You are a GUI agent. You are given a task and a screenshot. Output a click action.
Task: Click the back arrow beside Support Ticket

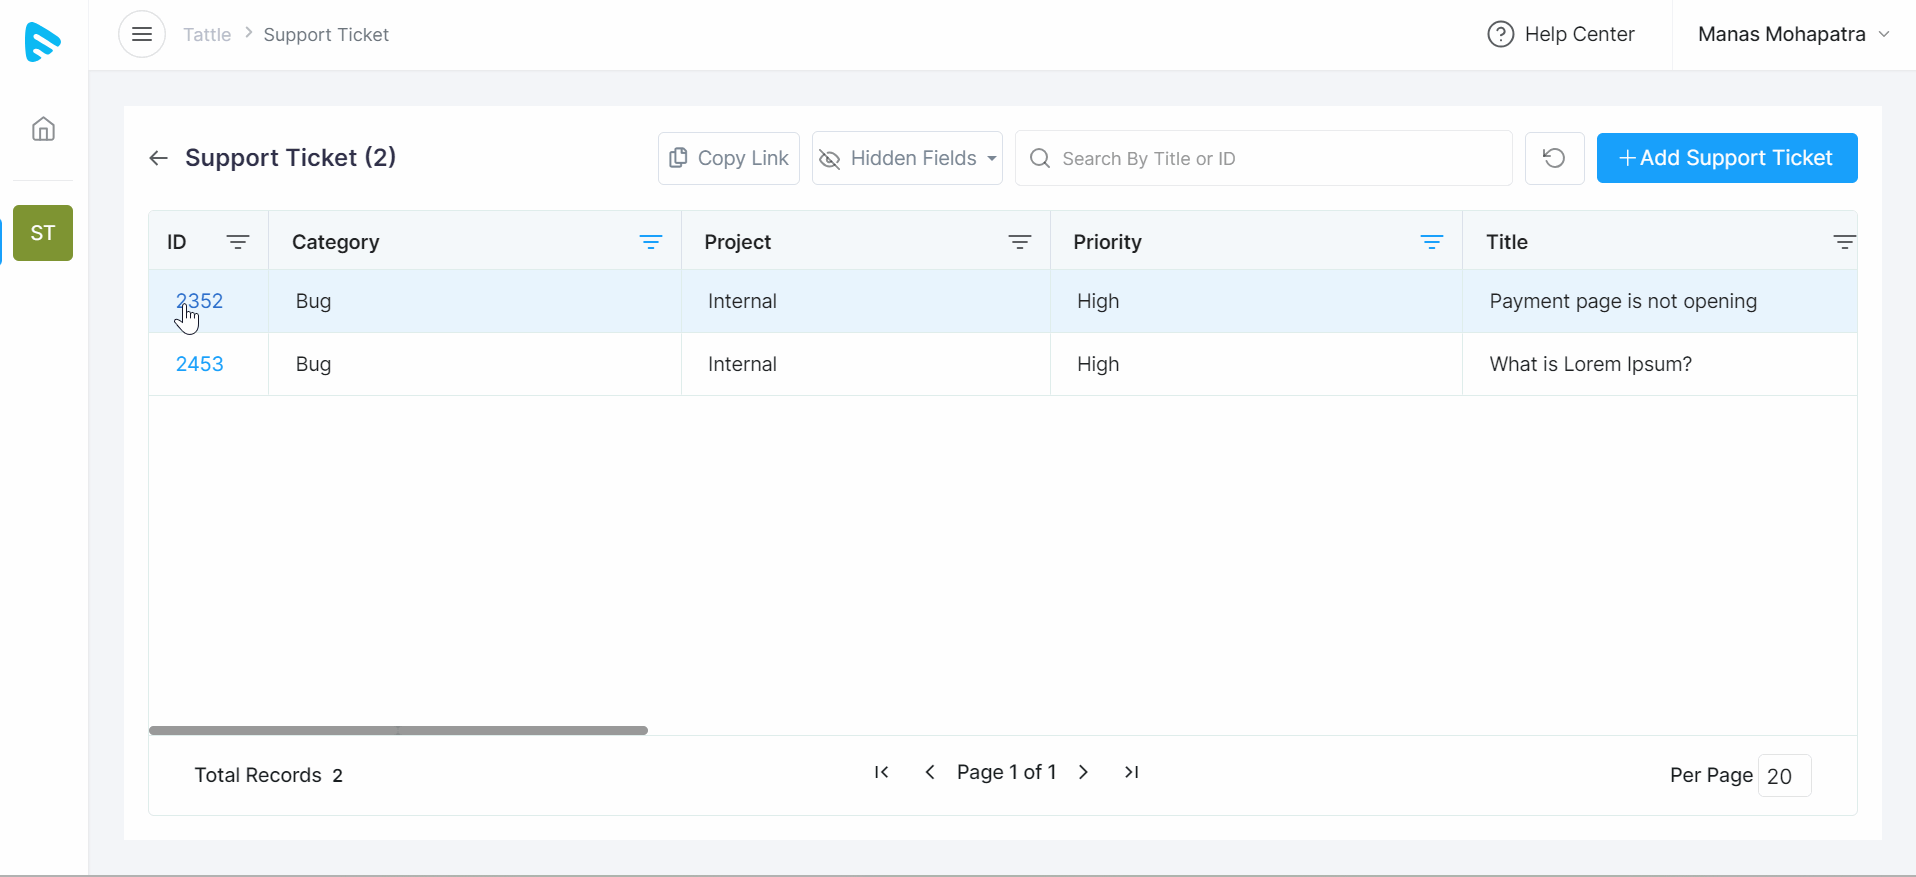(158, 158)
